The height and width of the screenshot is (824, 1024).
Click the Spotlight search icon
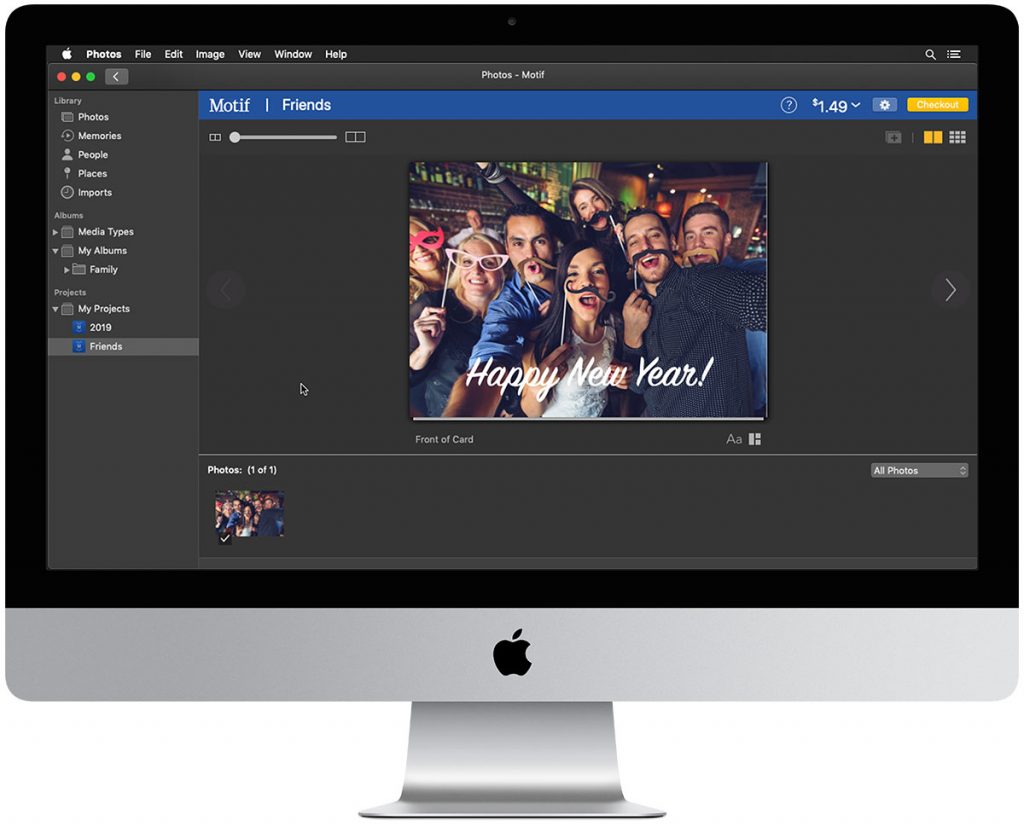click(x=931, y=54)
